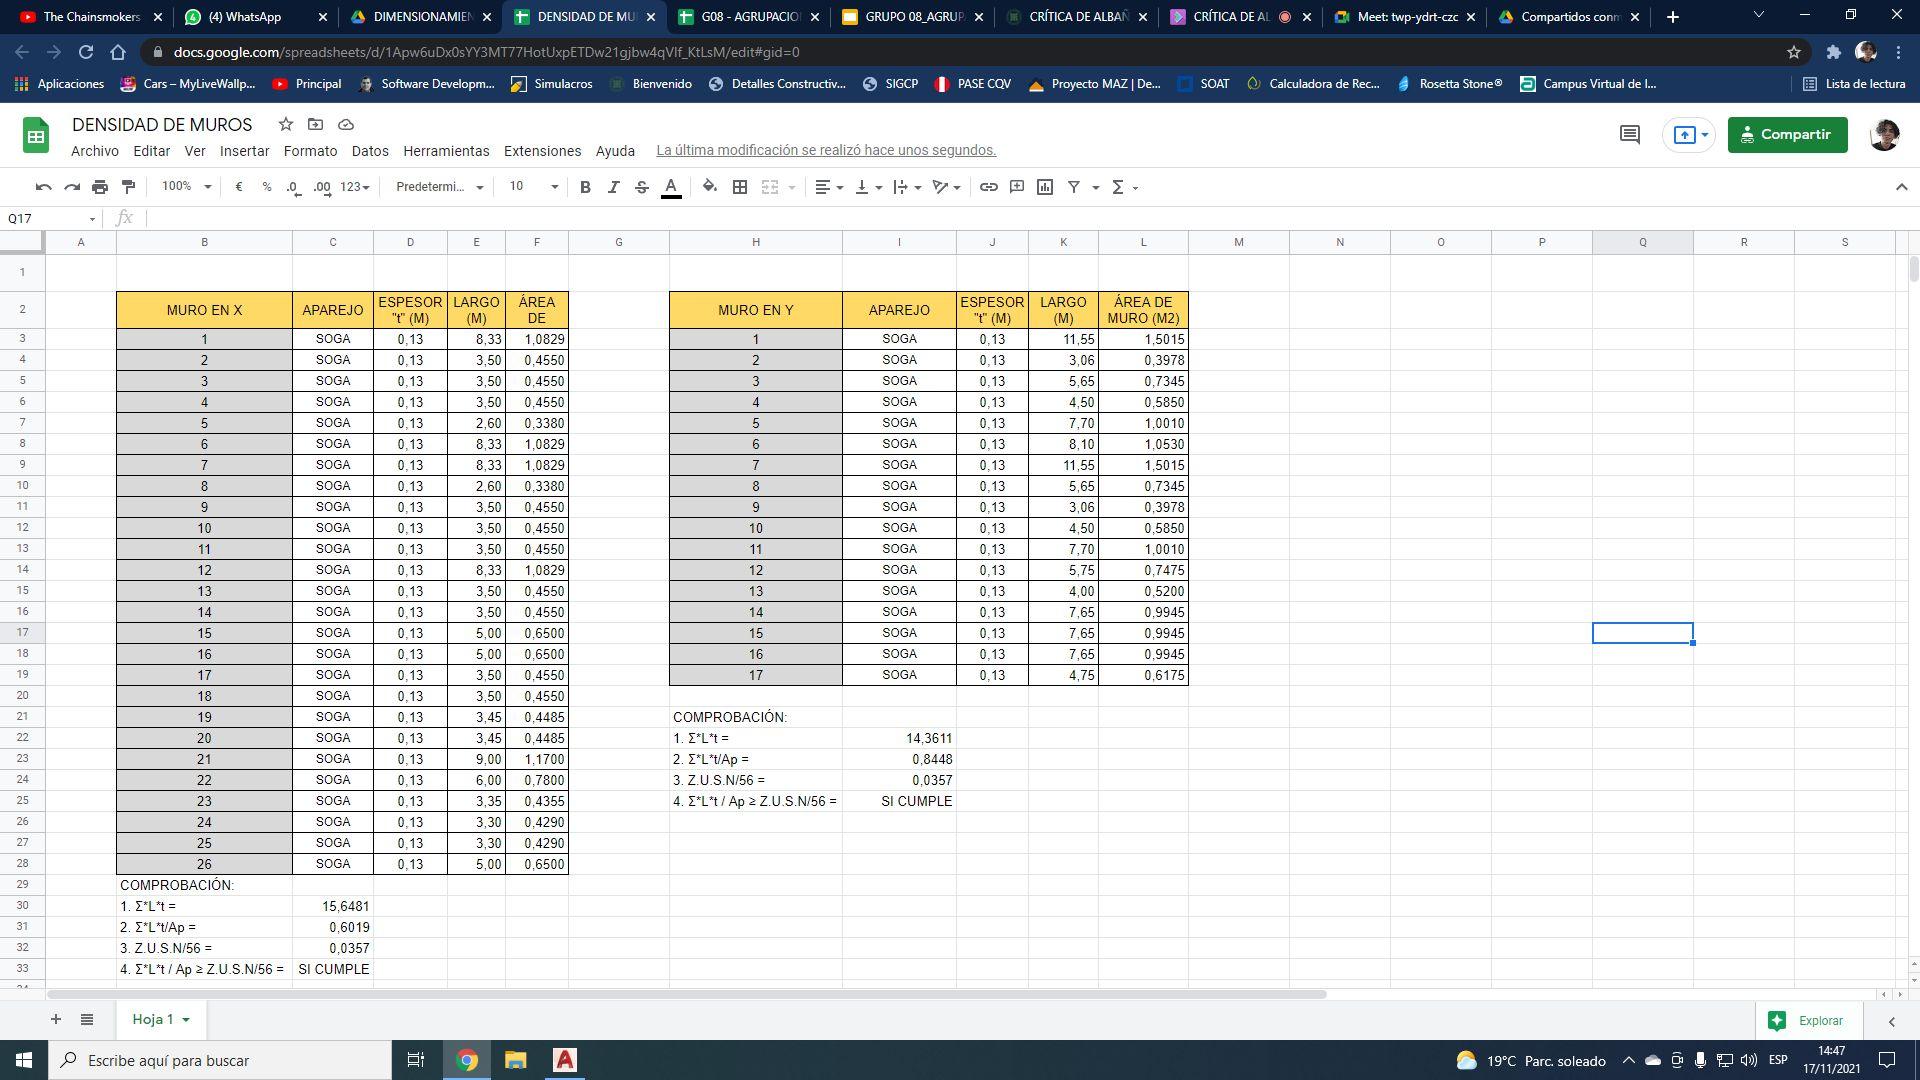Click the print icon
The width and height of the screenshot is (1920, 1080).
(100, 187)
